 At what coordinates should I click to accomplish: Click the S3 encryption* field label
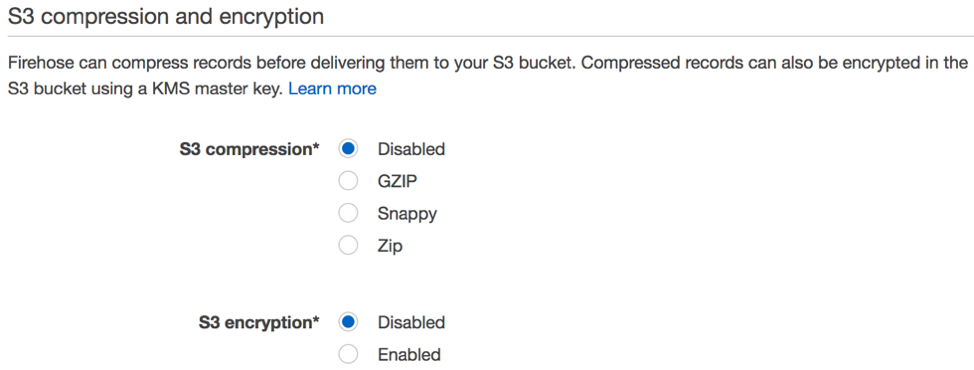[x=259, y=323]
